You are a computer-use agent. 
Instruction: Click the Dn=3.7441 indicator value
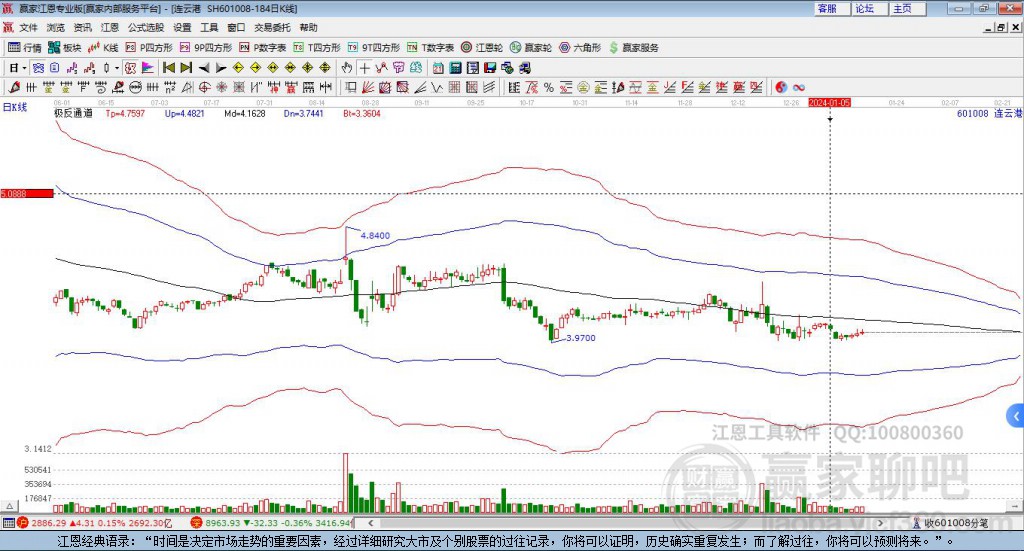304,114
